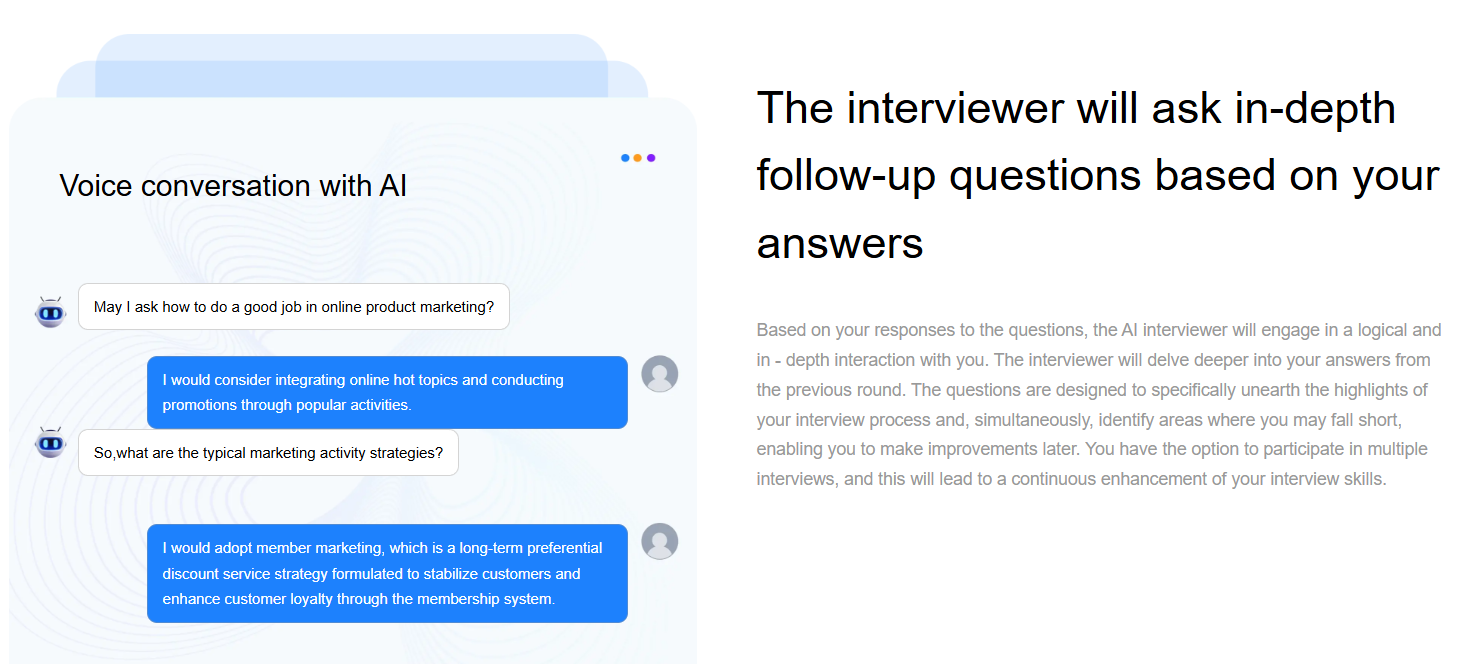Select the "I would consider integrating" blue bubble
Screen dimensions: 1469x664
tap(387, 392)
